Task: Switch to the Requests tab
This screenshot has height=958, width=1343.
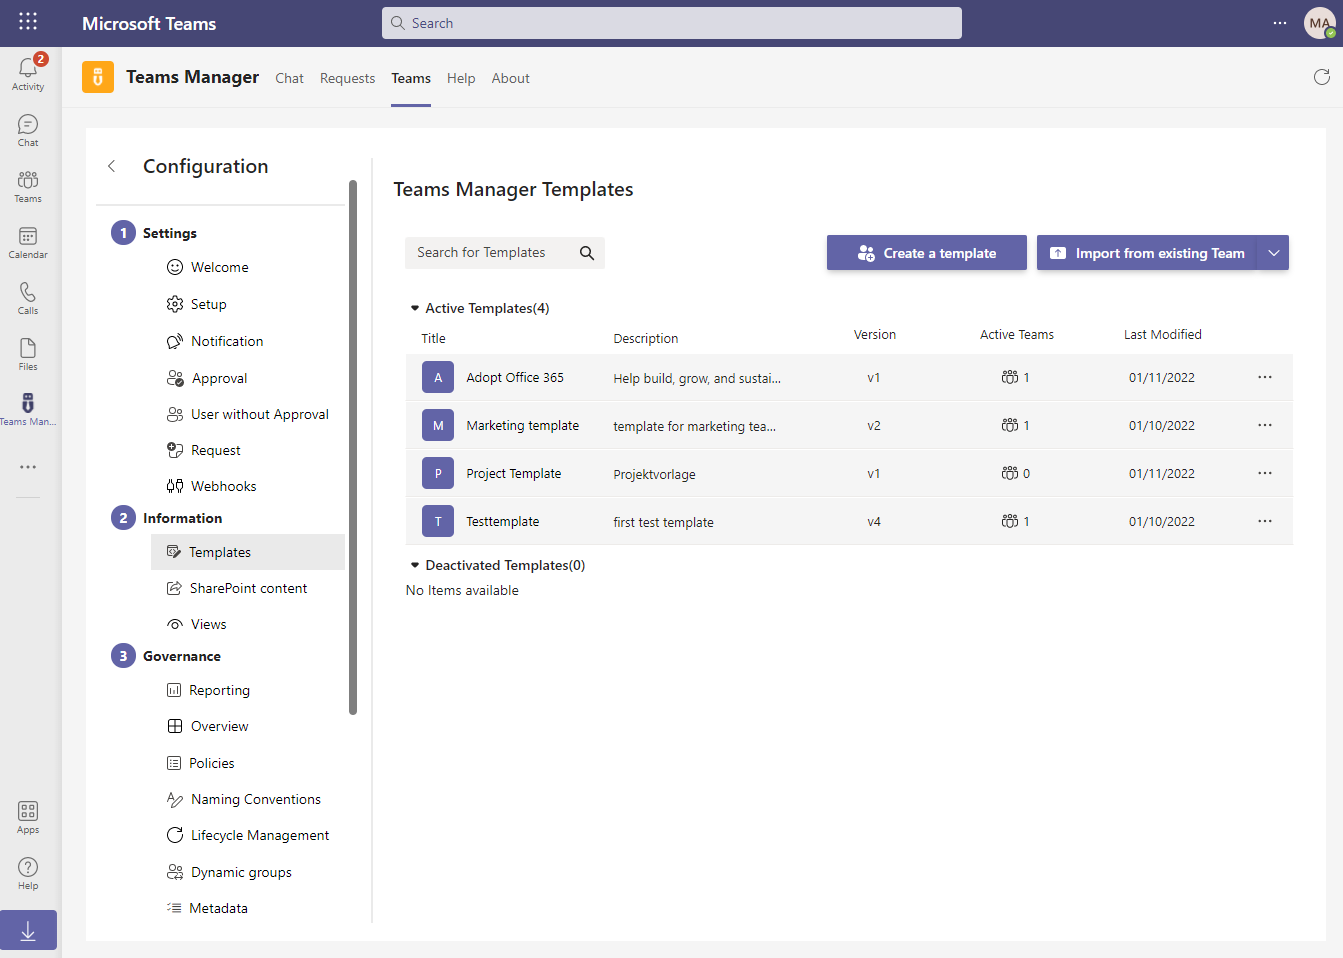Action: (347, 78)
